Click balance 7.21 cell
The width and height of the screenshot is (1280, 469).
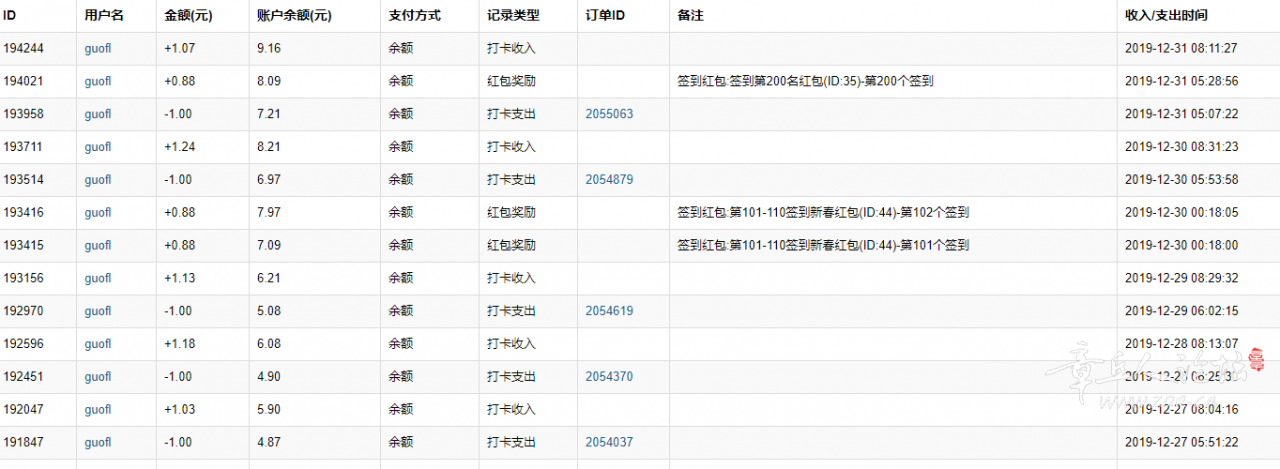(x=268, y=114)
